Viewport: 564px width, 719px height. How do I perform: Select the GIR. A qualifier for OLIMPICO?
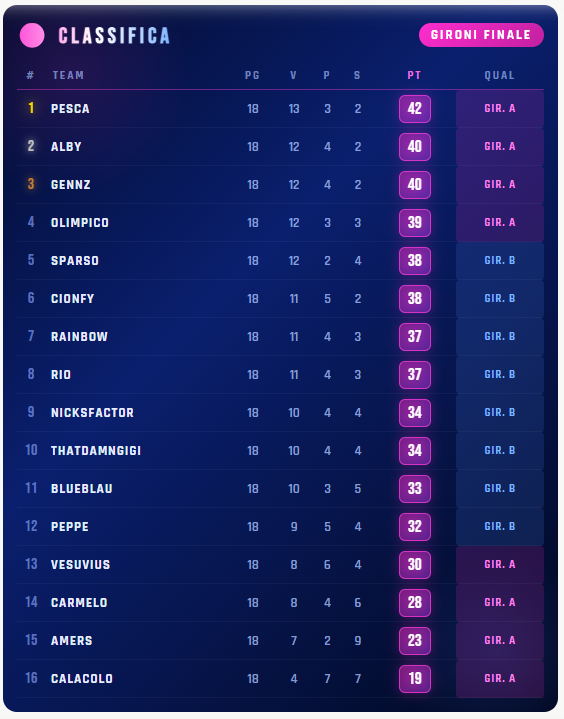point(500,223)
